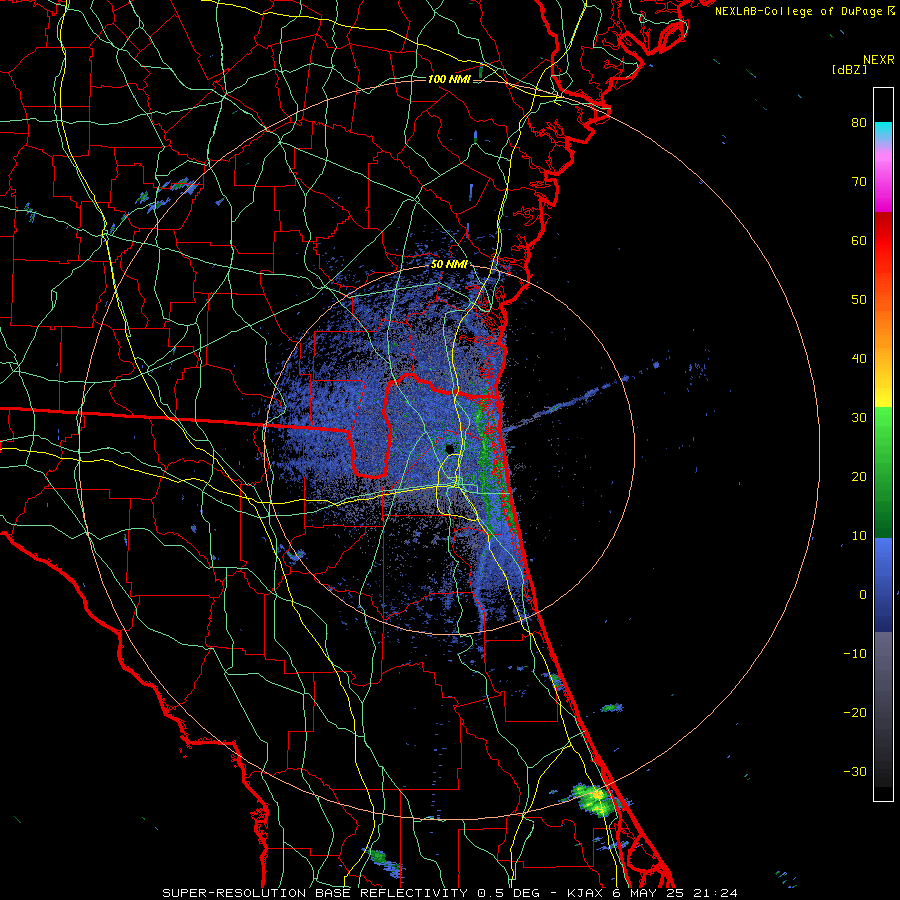Click the [dBZ] unit label
Screen dimensions: 900x900
coord(849,70)
